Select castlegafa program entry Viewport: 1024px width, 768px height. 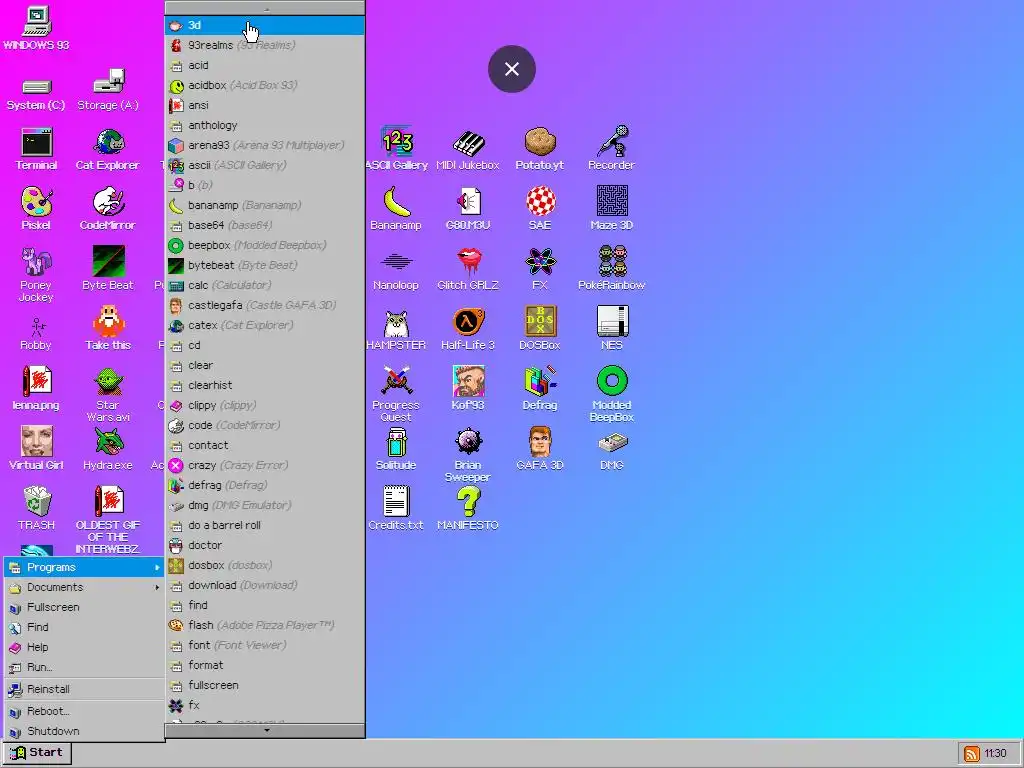[x=264, y=305]
